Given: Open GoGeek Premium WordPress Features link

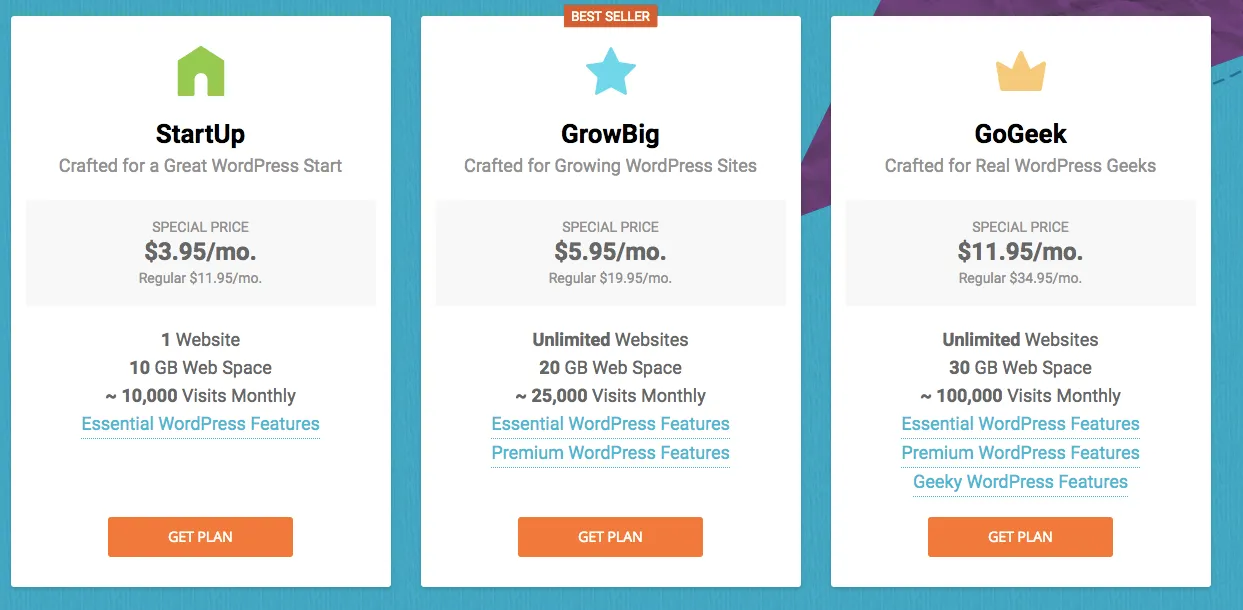Looking at the screenshot, I should pos(1020,453).
